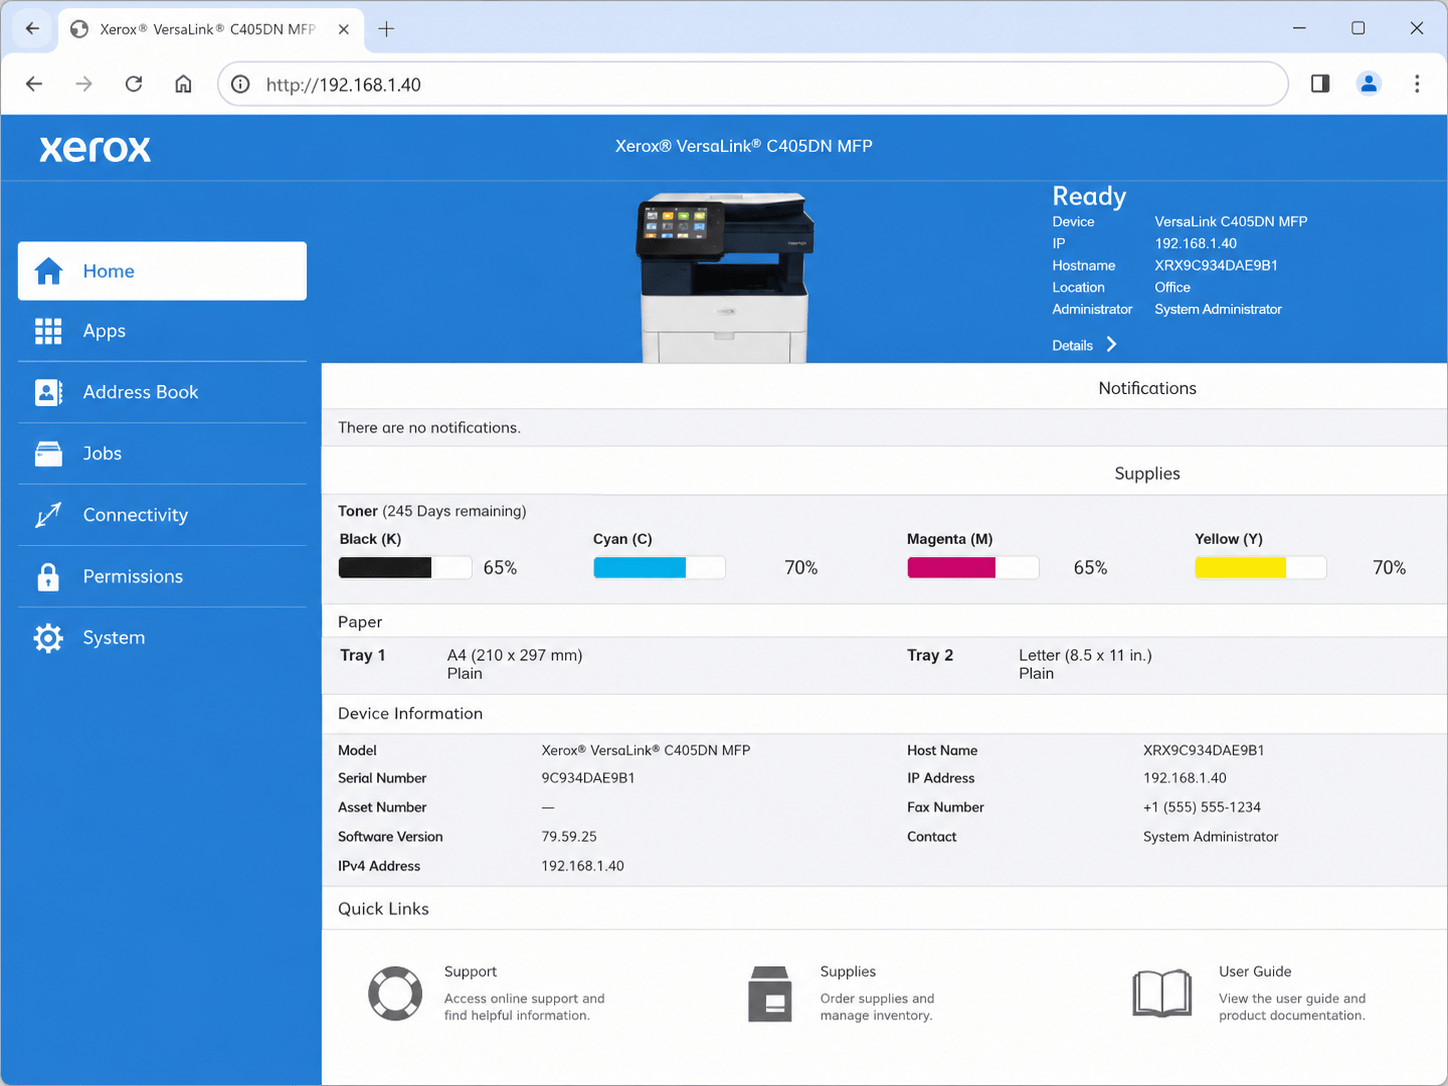This screenshot has width=1448, height=1086.
Task: Click the Cyan (C) toner level bar
Action: pyautogui.click(x=659, y=568)
